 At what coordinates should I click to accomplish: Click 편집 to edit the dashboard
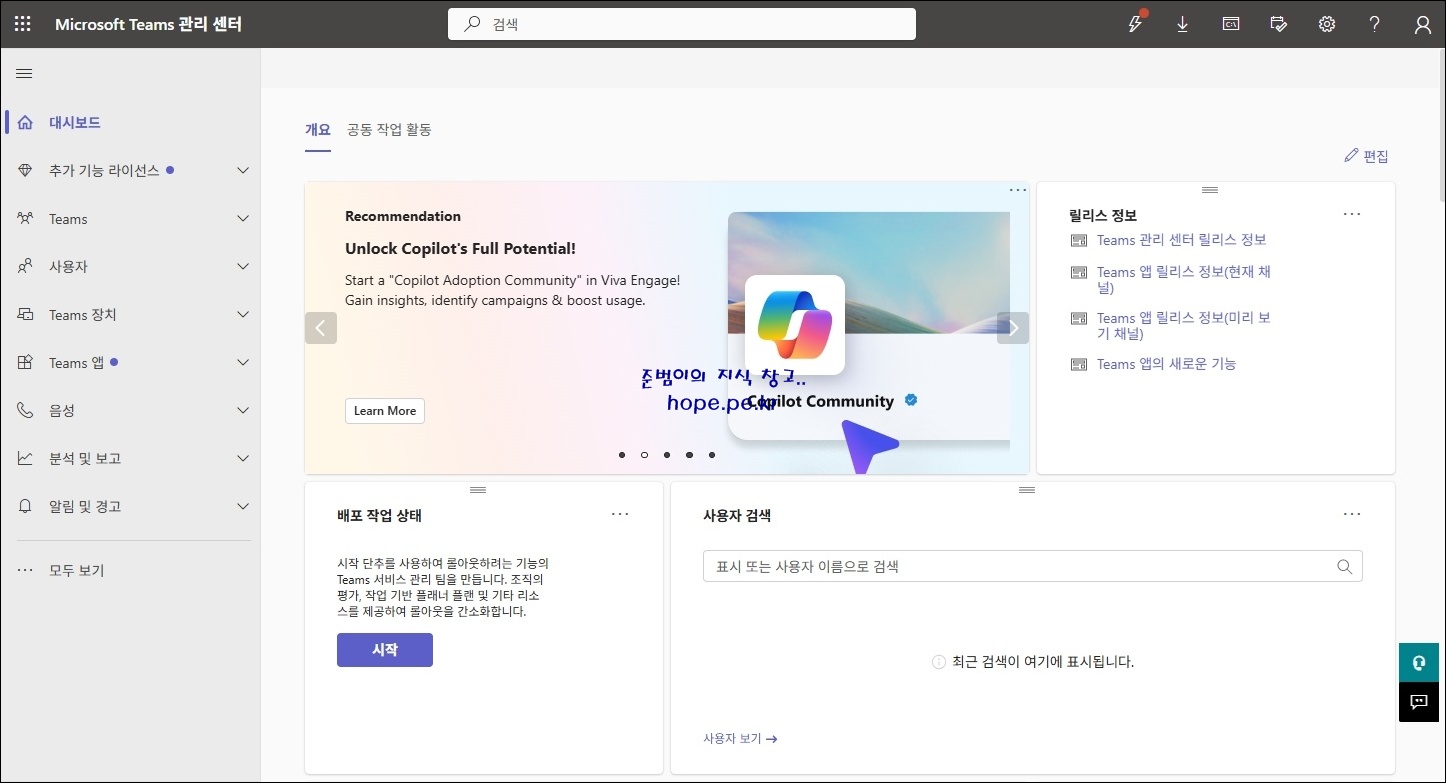click(1366, 156)
